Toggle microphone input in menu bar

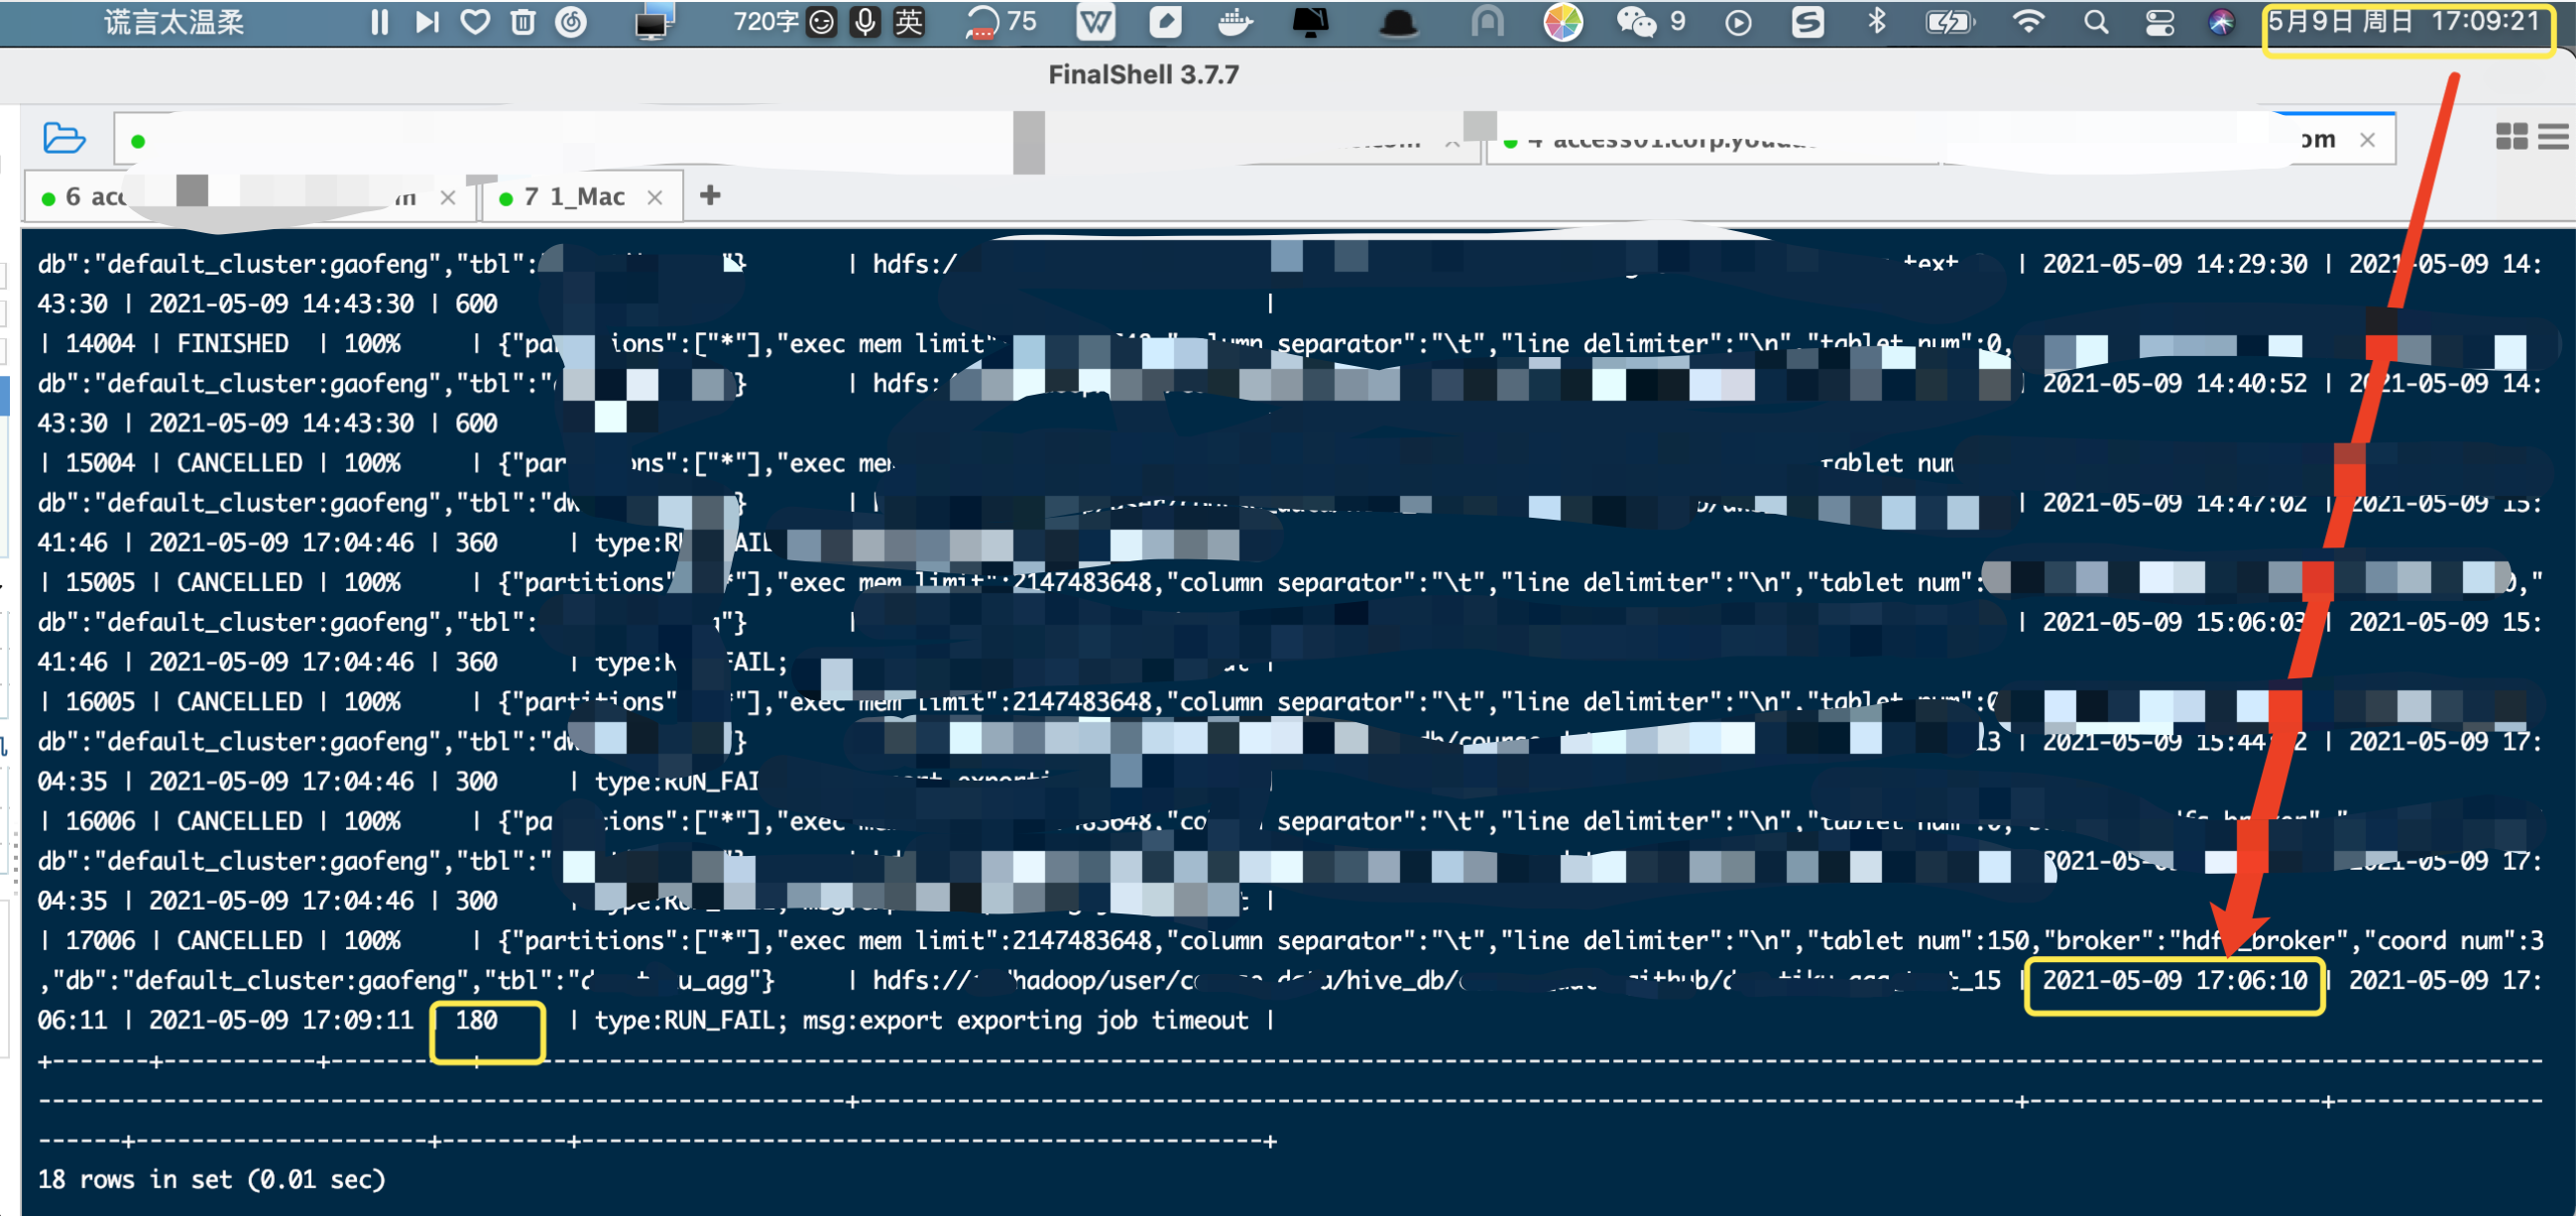tap(865, 22)
